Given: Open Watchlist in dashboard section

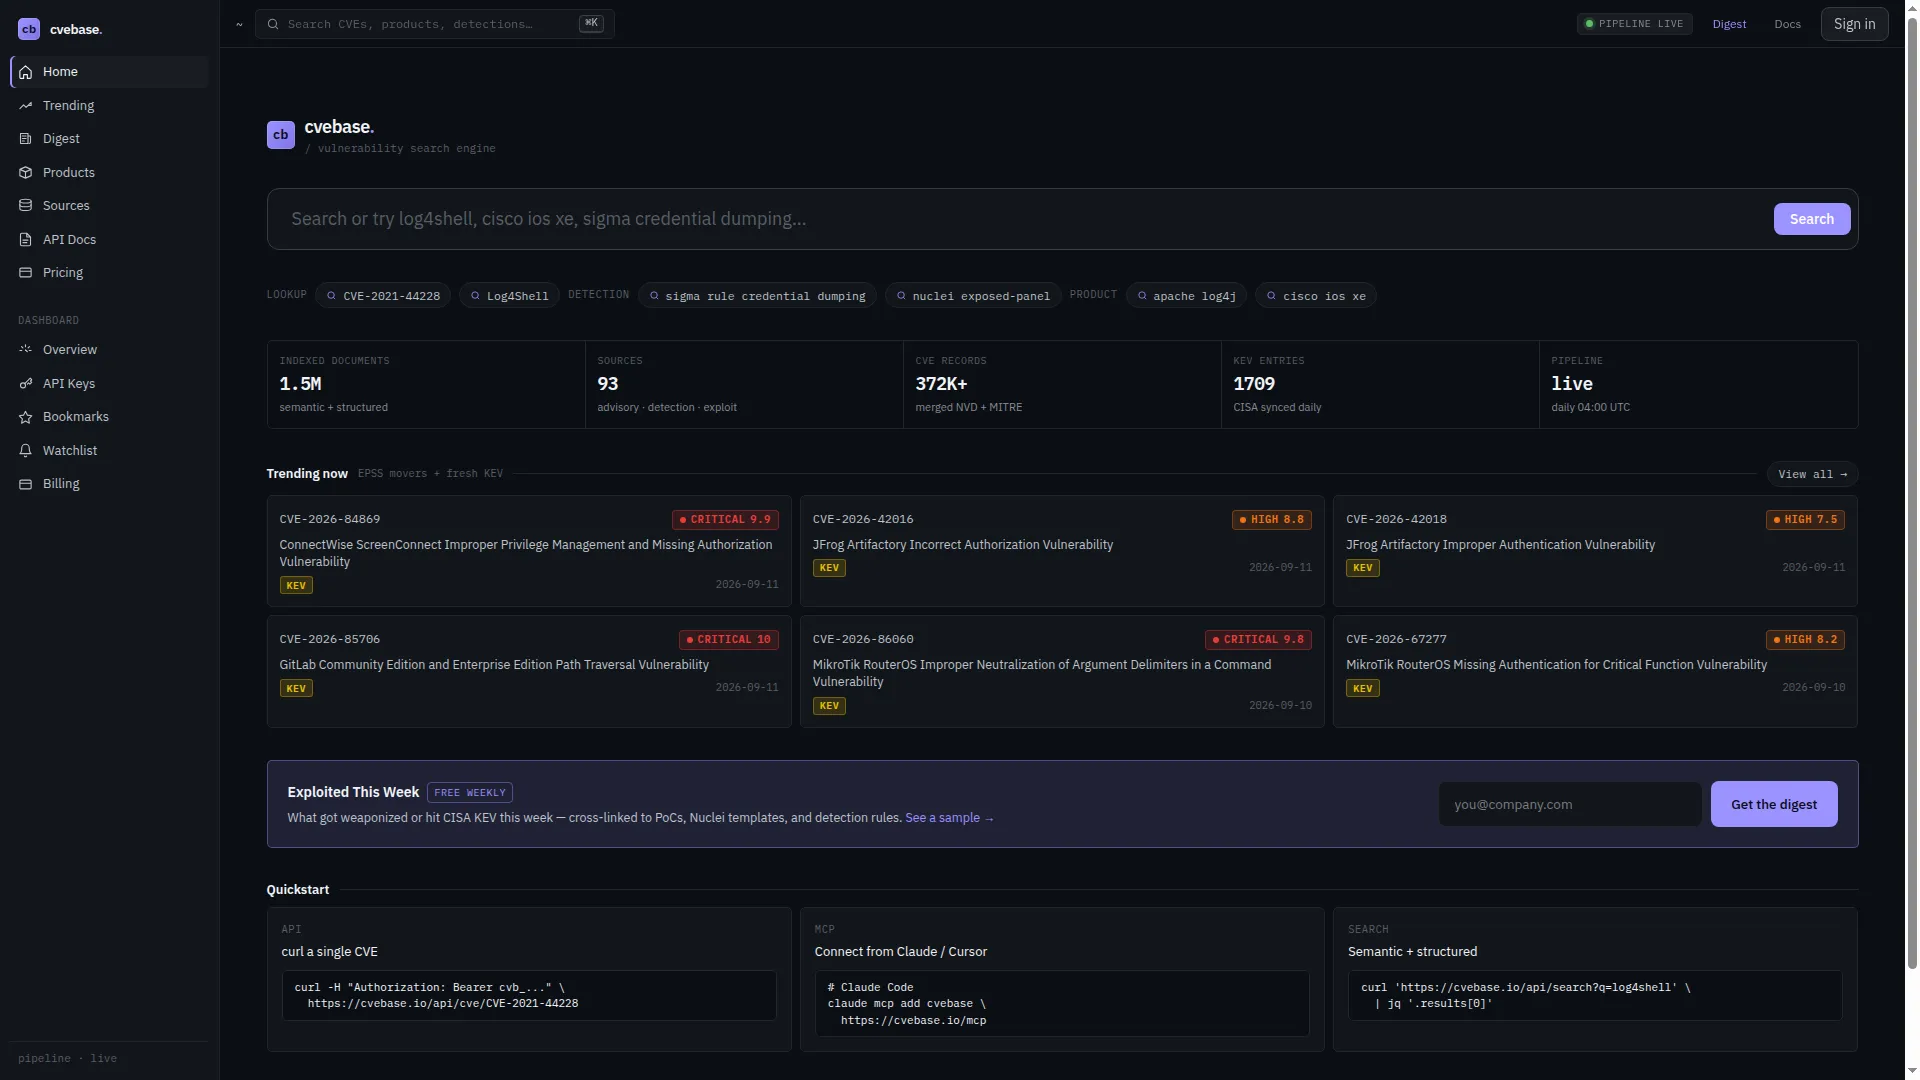Looking at the screenshot, I should 109,451.
